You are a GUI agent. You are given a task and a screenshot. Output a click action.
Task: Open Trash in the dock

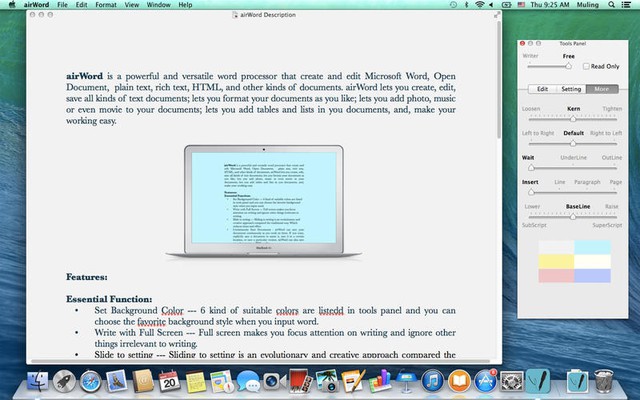point(604,381)
